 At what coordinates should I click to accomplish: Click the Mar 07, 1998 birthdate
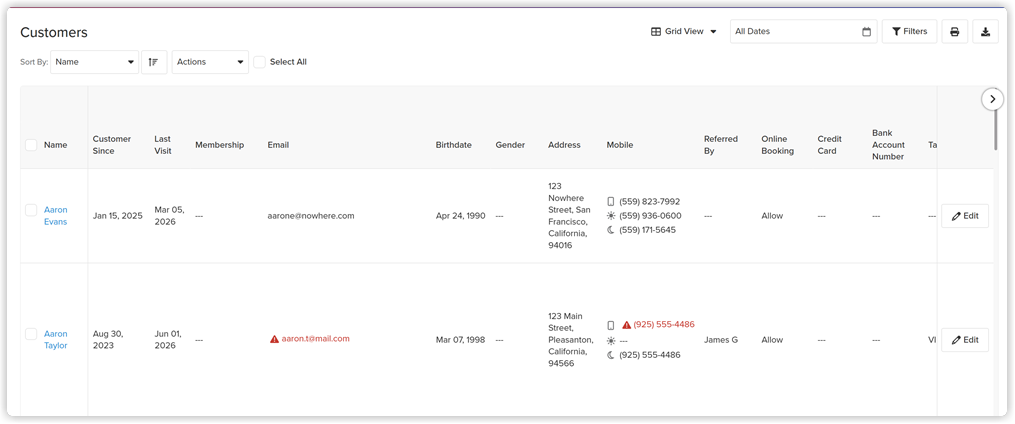pos(460,340)
